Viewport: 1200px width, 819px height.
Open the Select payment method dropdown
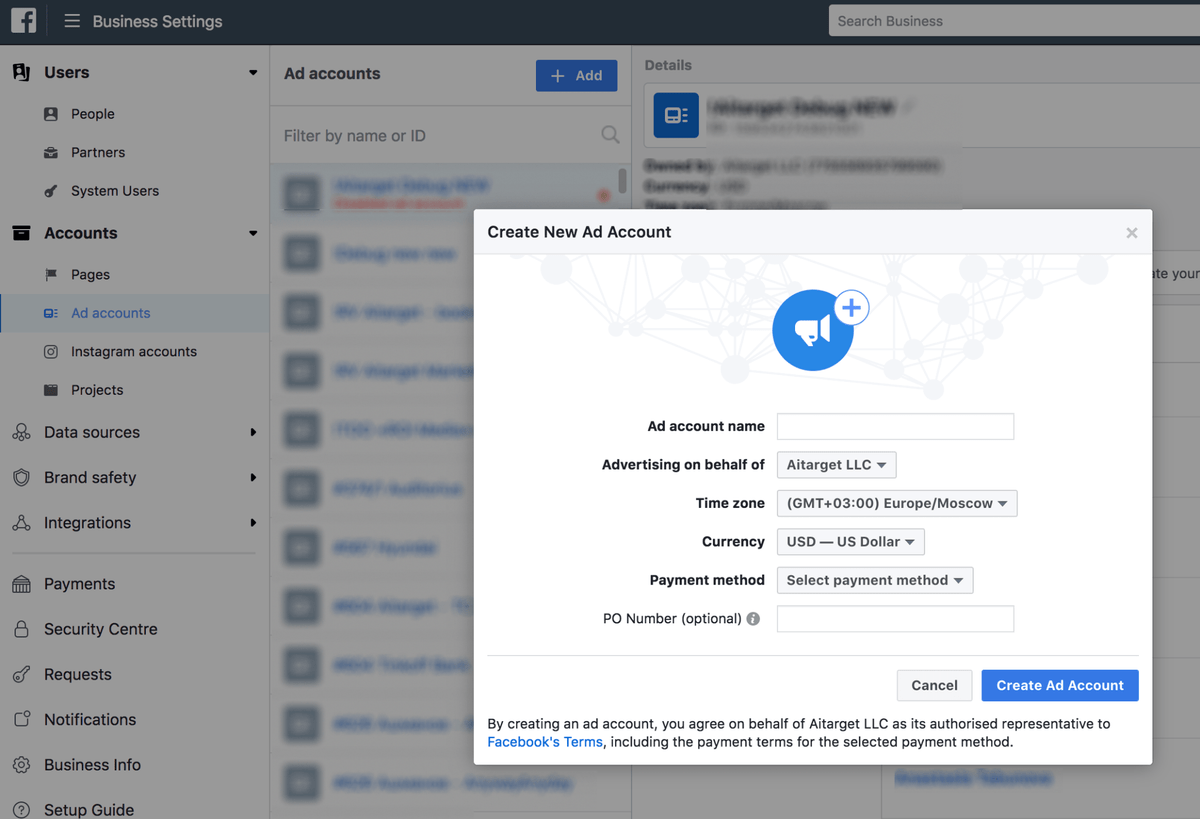(x=875, y=580)
